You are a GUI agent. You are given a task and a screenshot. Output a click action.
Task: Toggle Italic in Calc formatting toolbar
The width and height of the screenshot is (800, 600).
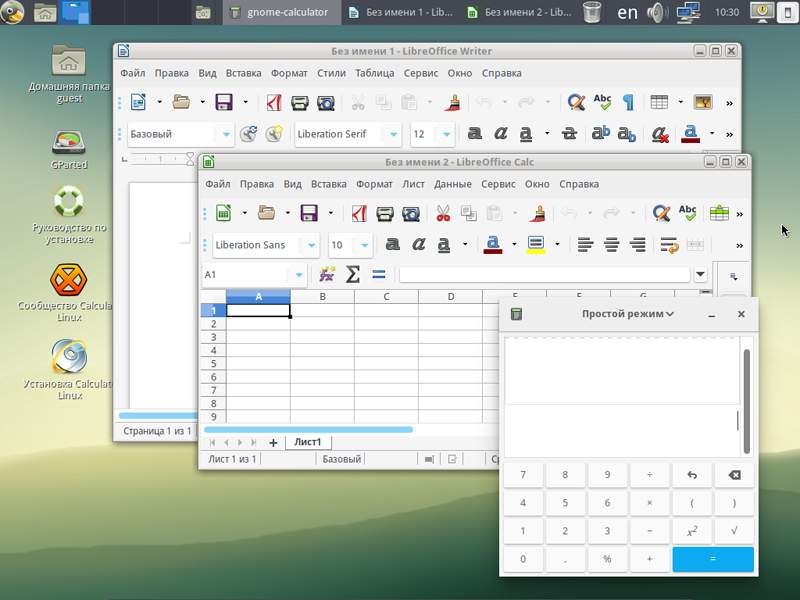click(x=418, y=245)
